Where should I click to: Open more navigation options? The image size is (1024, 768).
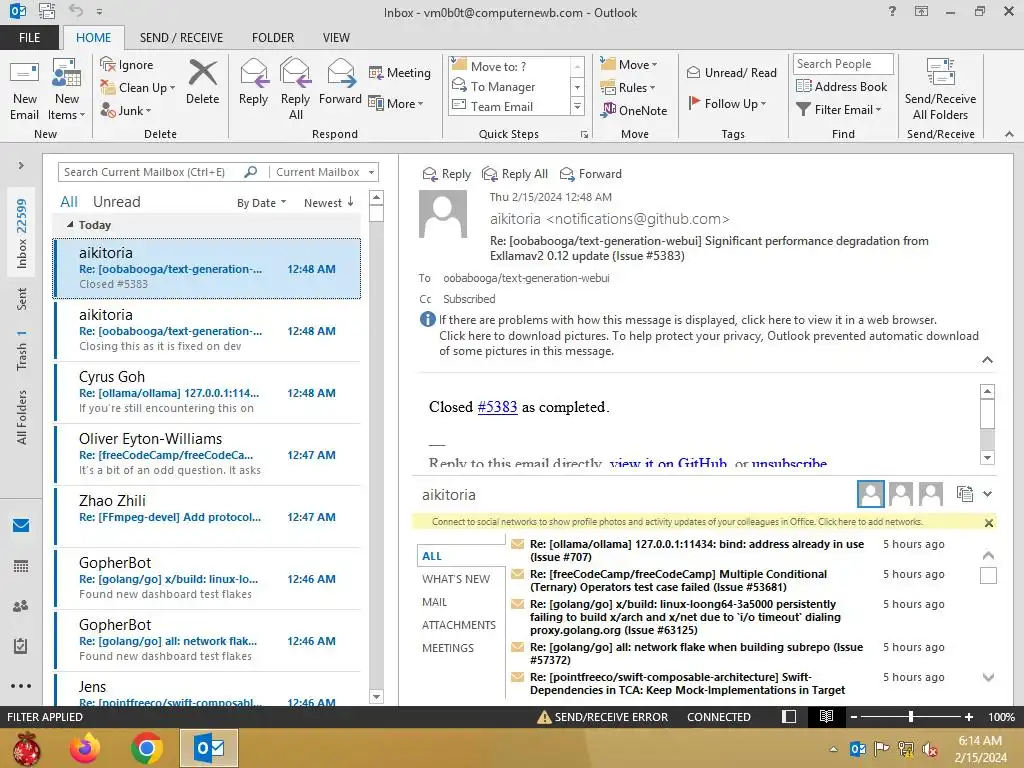(21, 686)
